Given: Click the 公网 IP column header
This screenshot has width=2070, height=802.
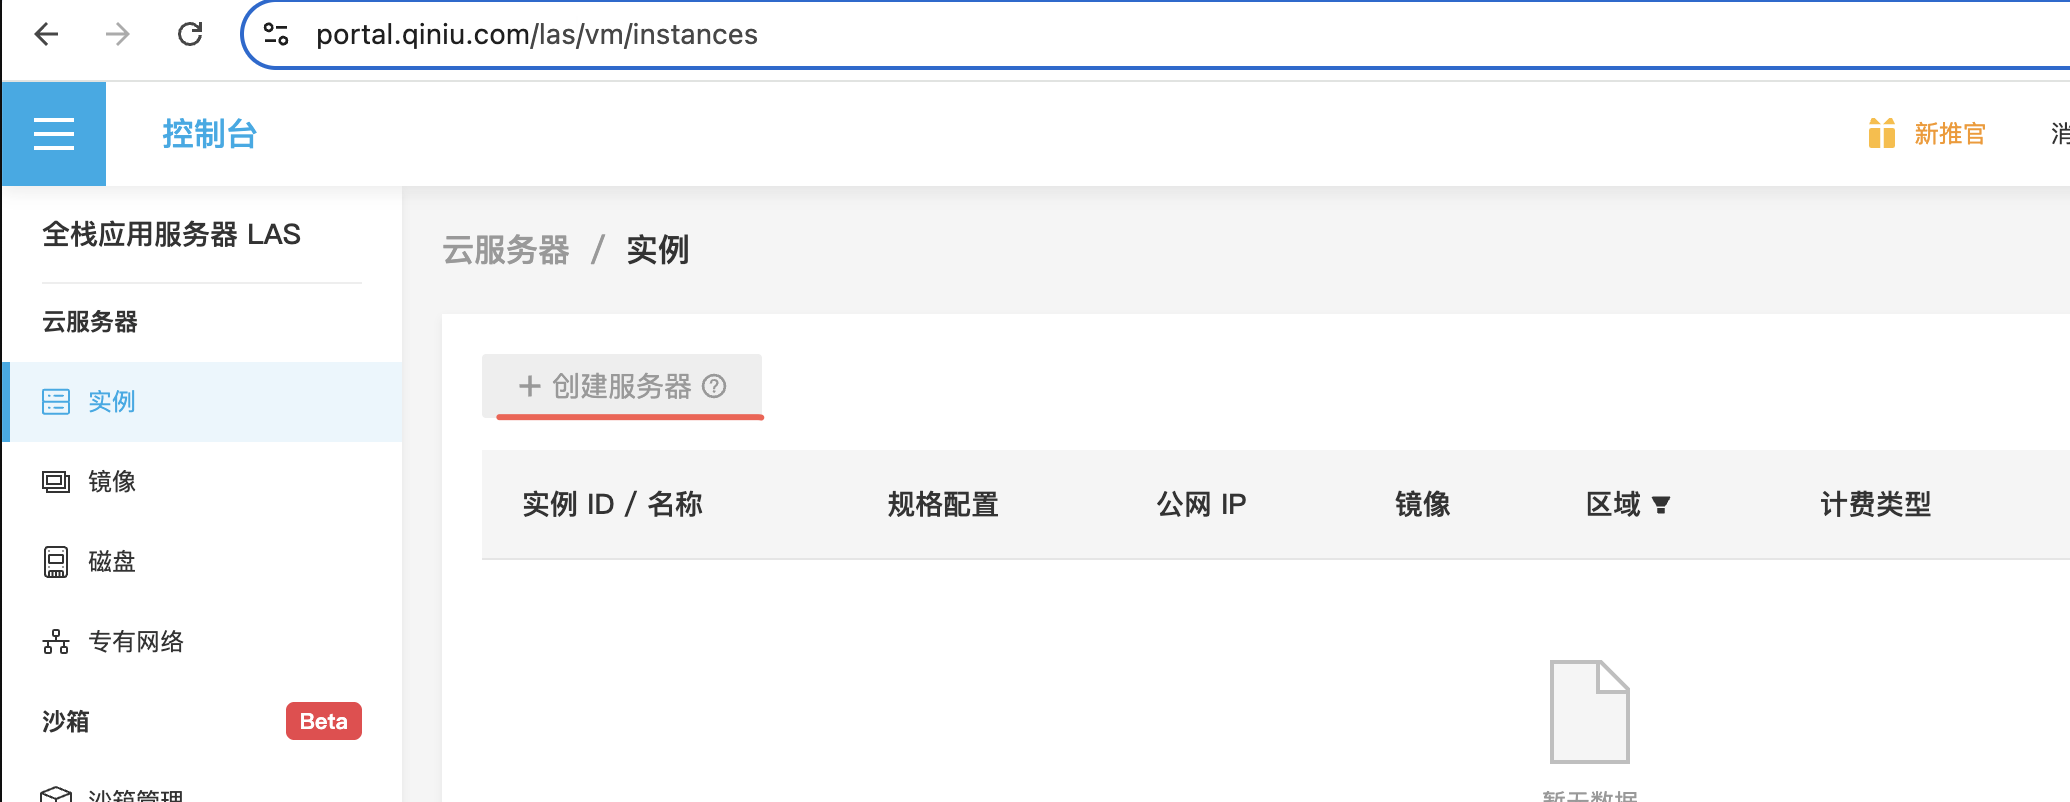Looking at the screenshot, I should click(x=1201, y=504).
